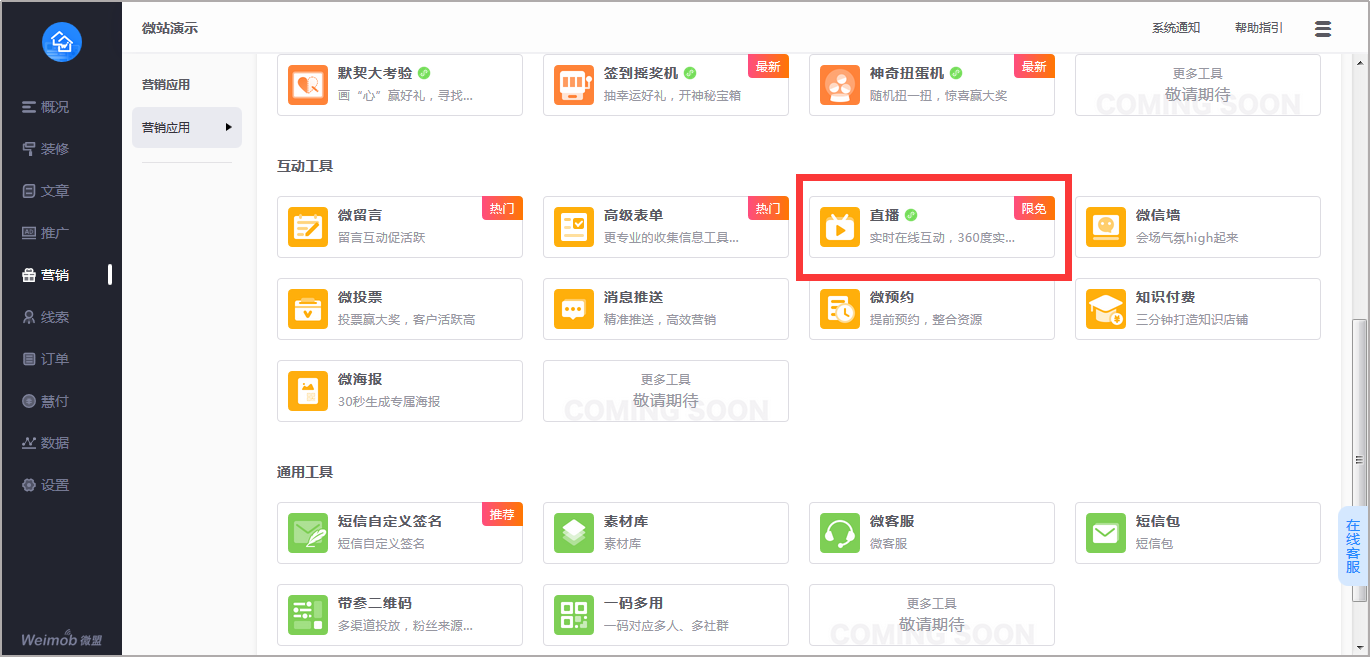Select 设置 settings in left sidebar

click(55, 485)
